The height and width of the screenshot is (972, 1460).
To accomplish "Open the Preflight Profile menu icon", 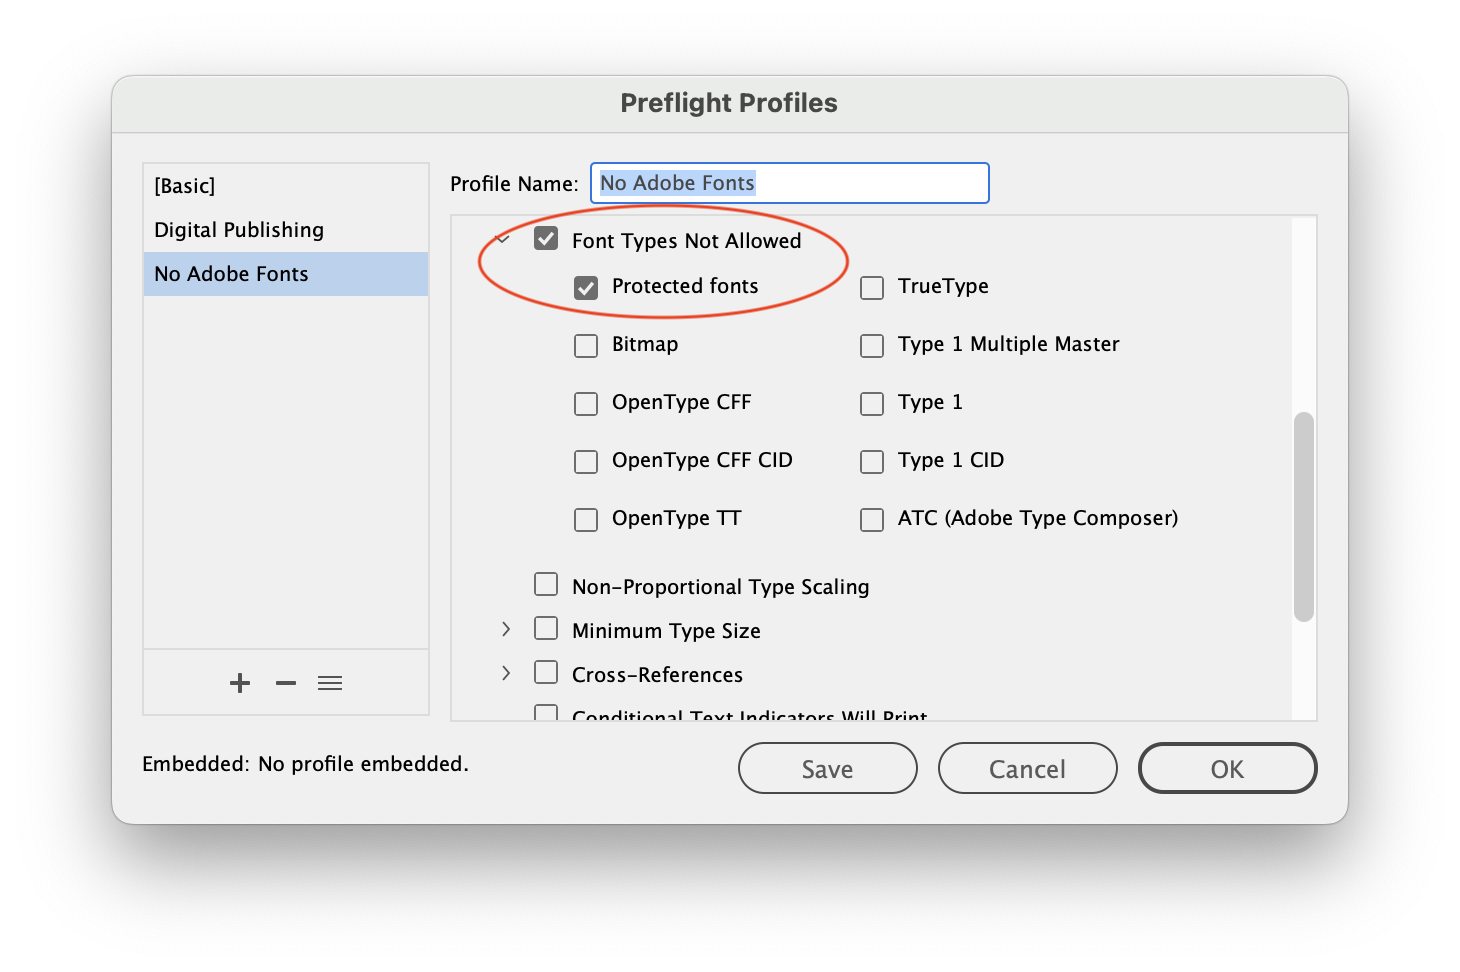I will (330, 683).
